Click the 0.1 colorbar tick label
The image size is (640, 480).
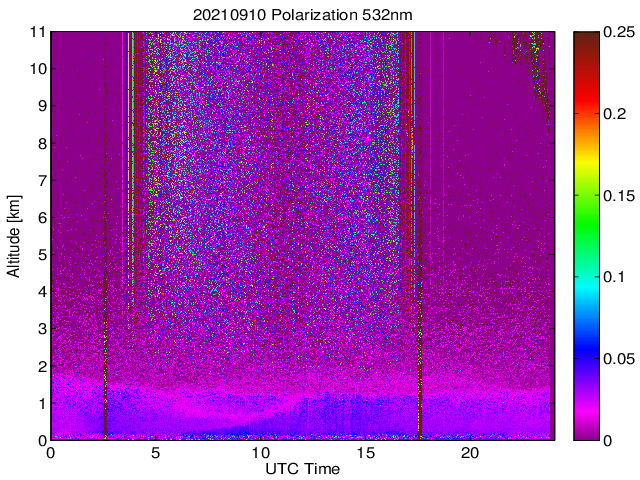click(614, 277)
